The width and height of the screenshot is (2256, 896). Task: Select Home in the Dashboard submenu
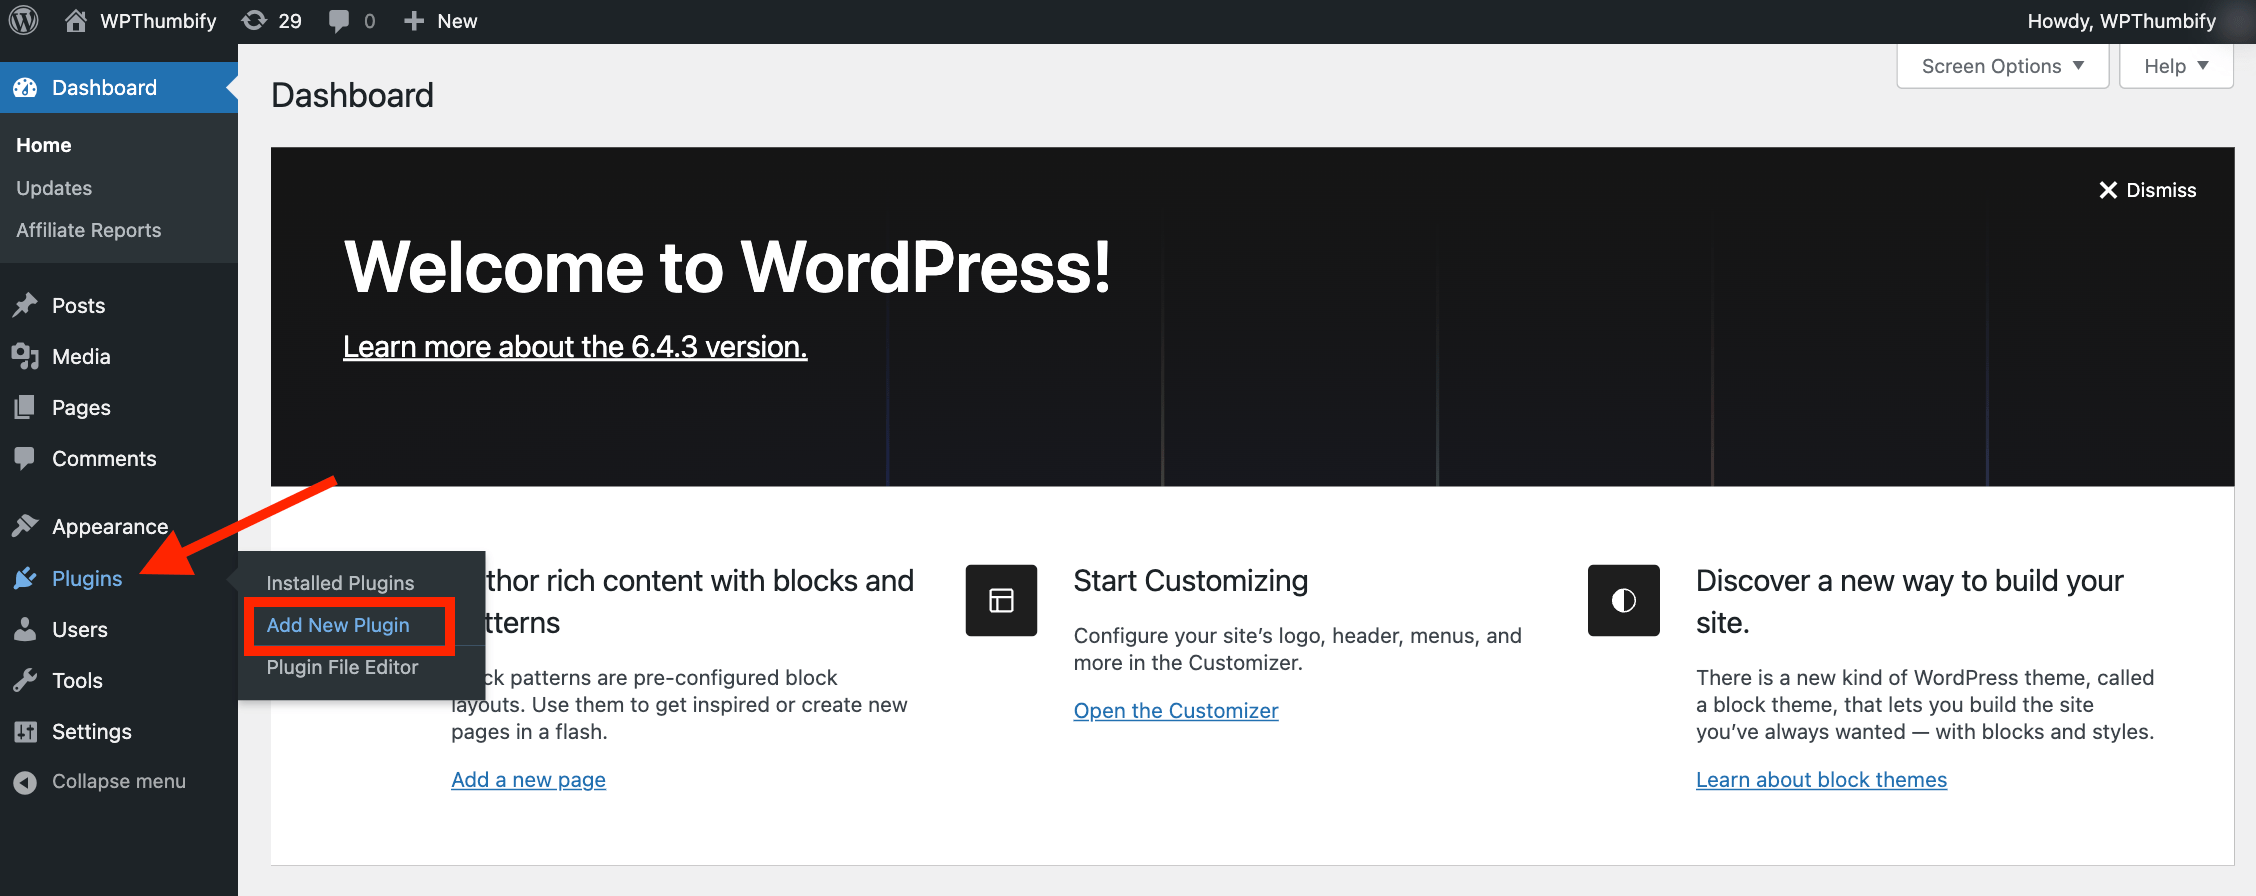point(44,145)
